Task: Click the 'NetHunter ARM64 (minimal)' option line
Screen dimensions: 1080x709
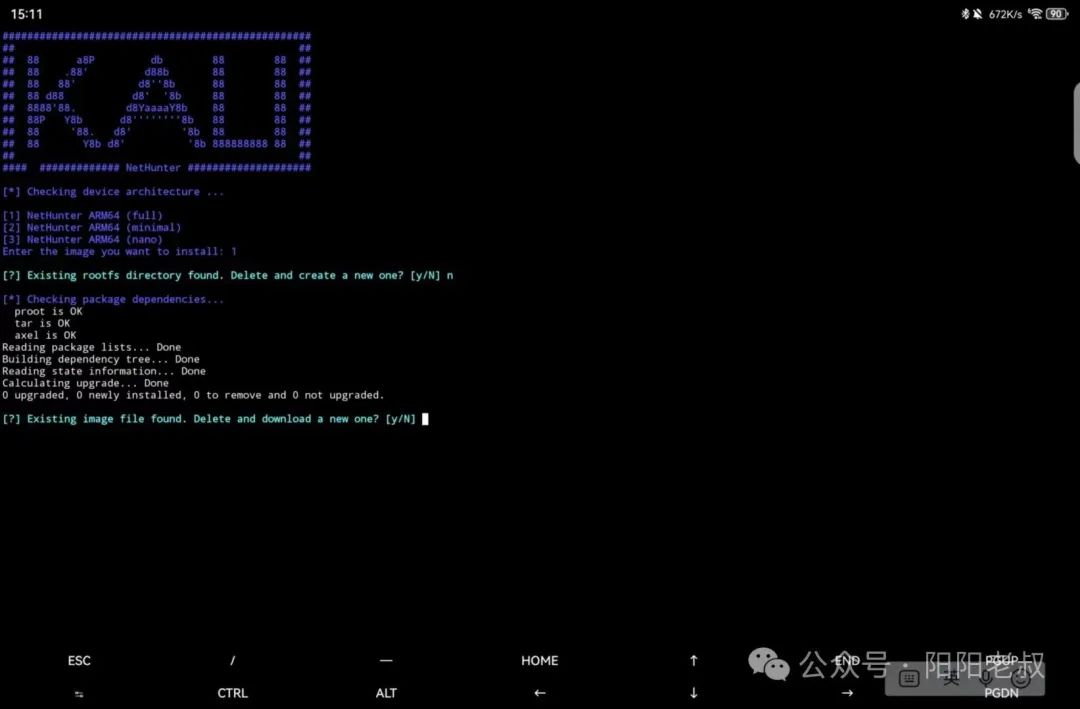Action: 92,227
